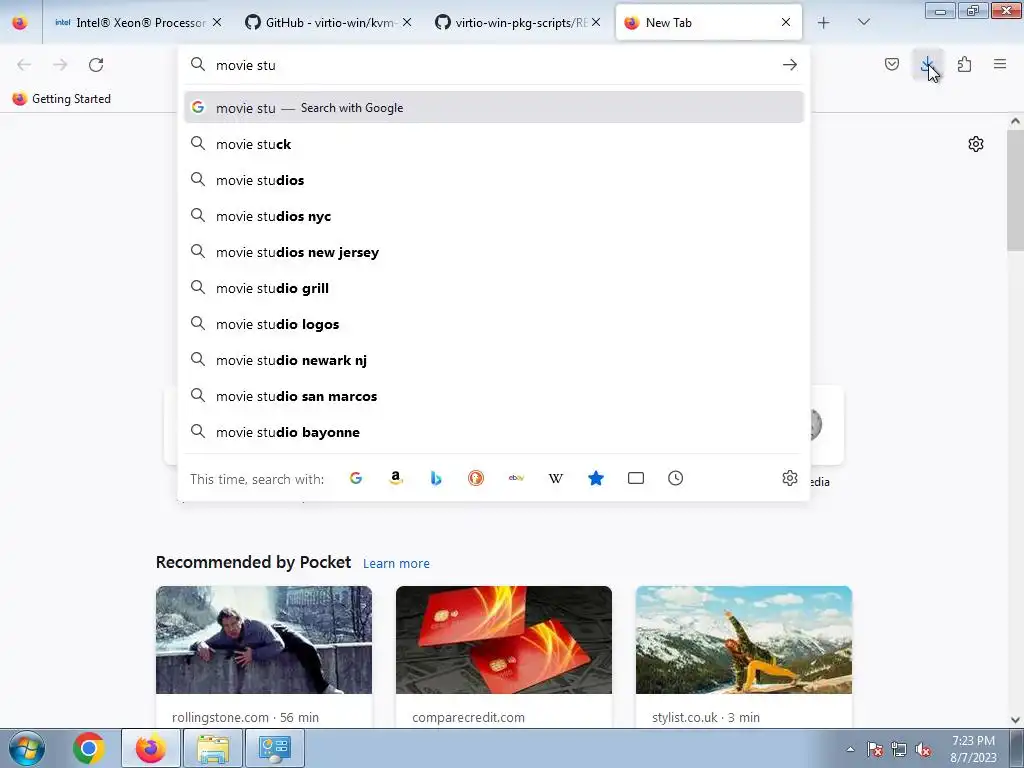The width and height of the screenshot is (1024, 768).
Task: Click the muted volume tray icon
Action: [x=923, y=750]
